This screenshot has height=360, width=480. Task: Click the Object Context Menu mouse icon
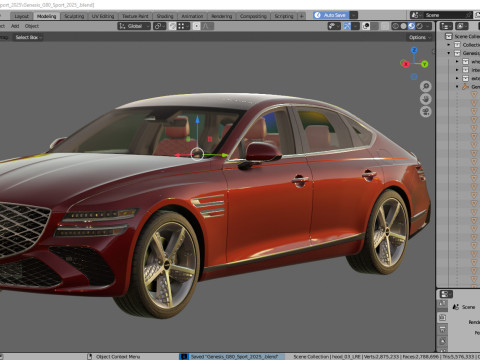(89, 357)
